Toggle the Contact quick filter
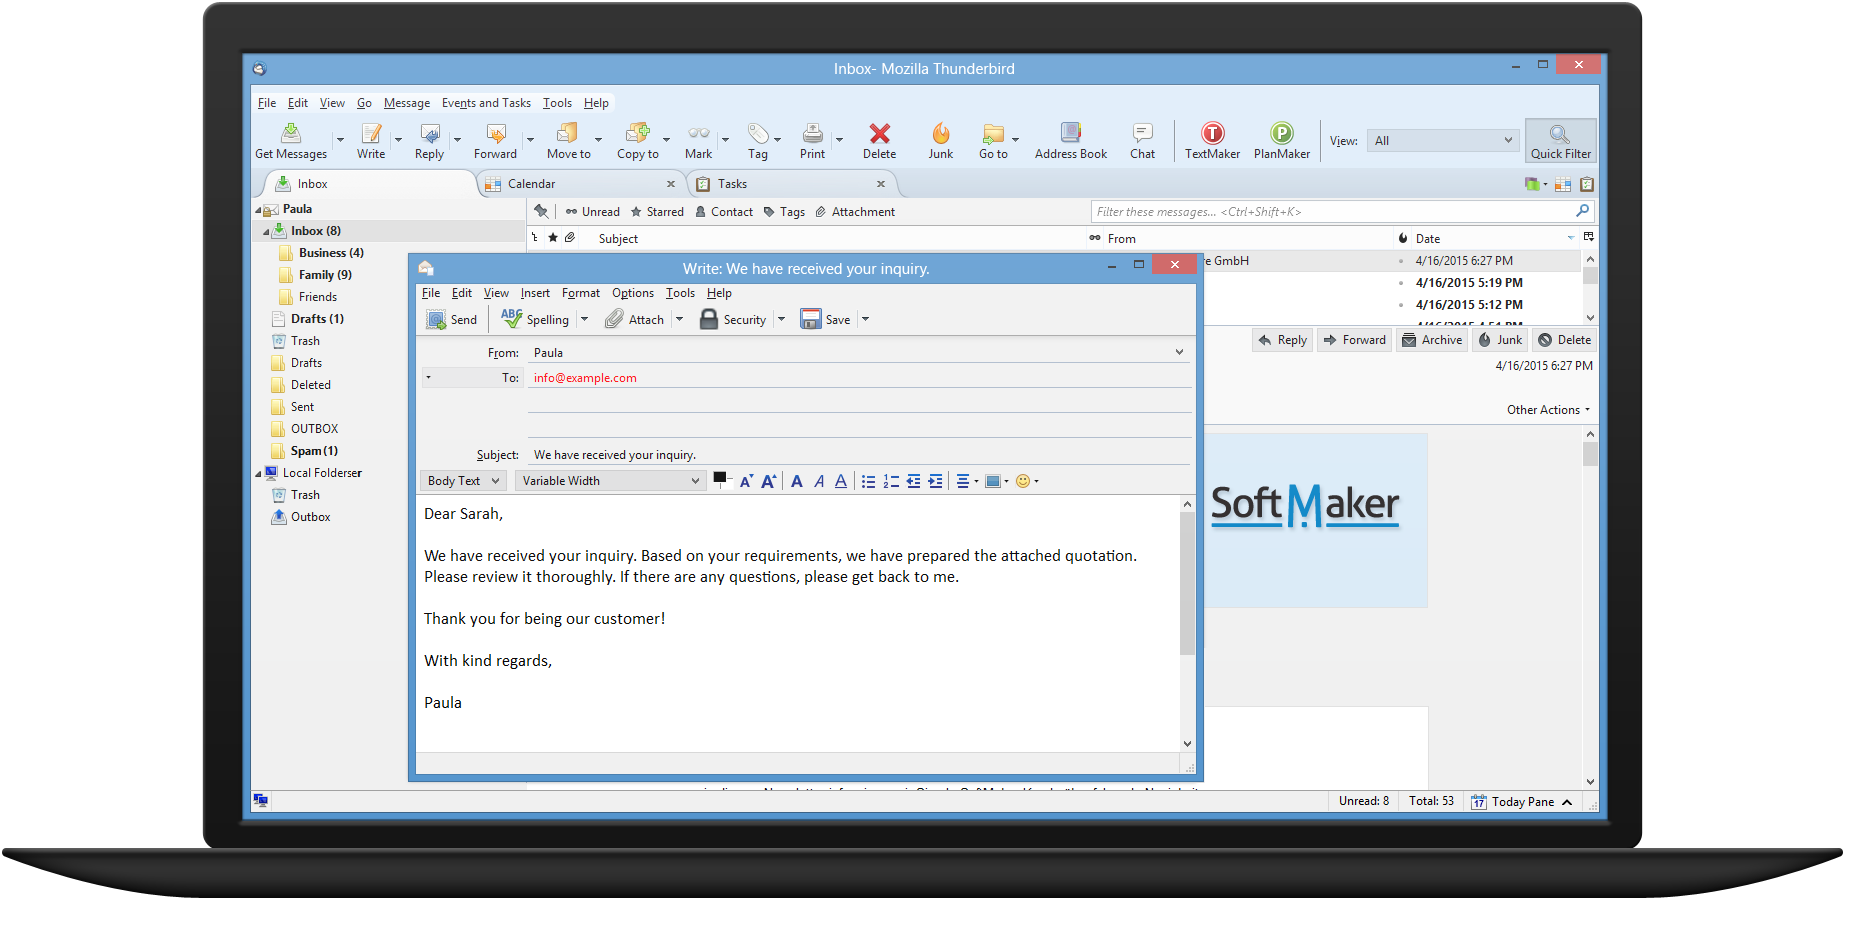 click(724, 212)
